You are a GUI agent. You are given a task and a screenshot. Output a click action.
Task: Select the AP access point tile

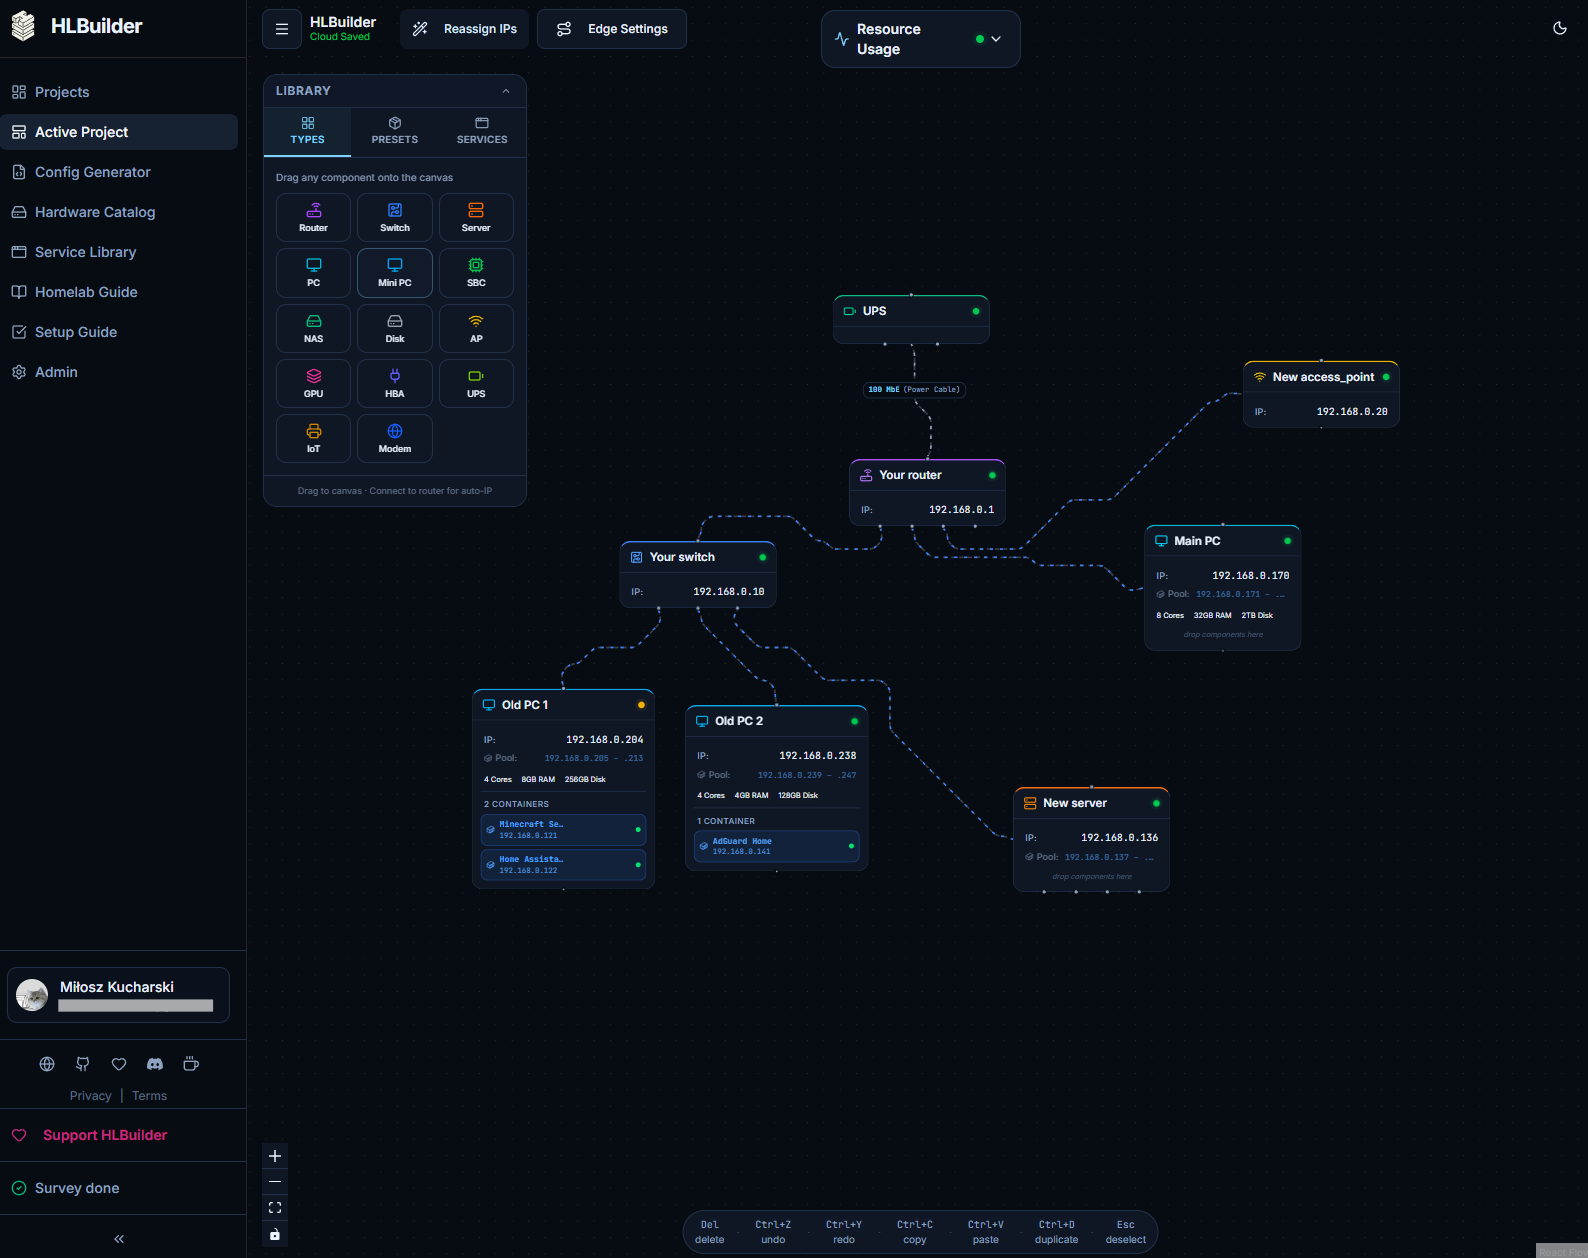pyautogui.click(x=476, y=328)
